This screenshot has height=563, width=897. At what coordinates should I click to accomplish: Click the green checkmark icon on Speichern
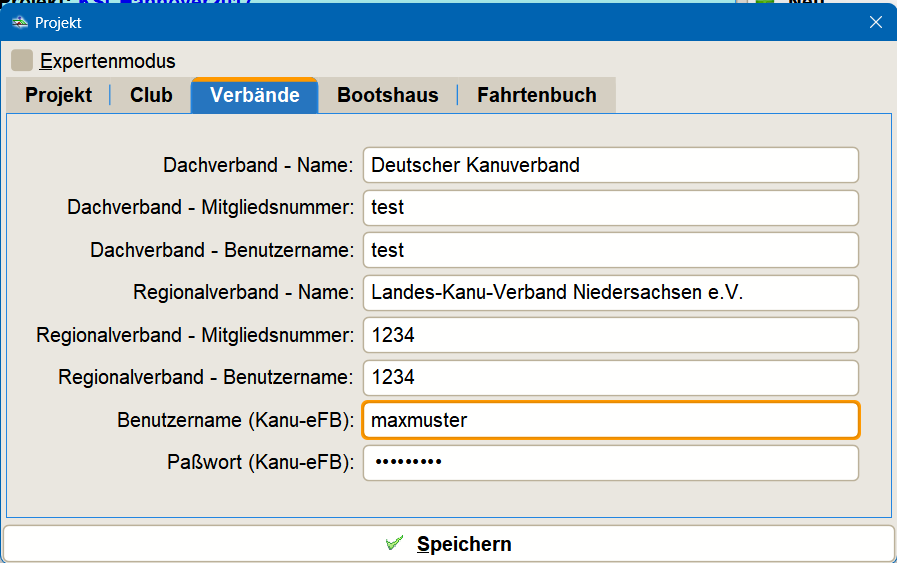[x=395, y=542]
